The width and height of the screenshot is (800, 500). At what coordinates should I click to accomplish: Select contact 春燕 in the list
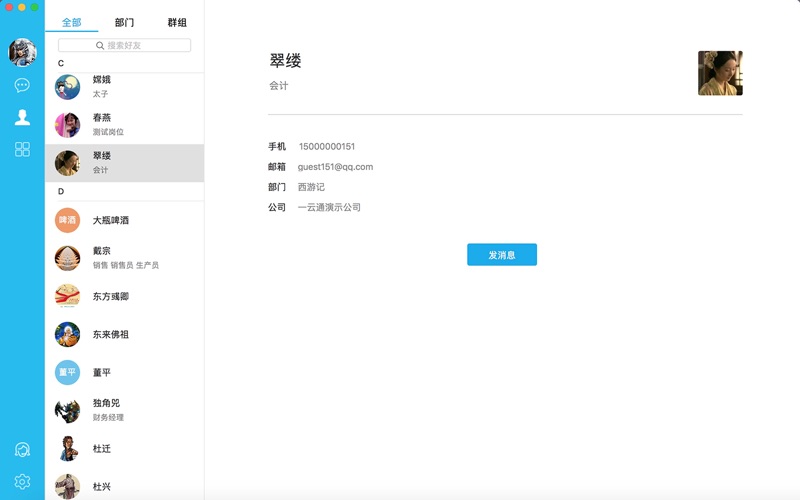(x=124, y=124)
